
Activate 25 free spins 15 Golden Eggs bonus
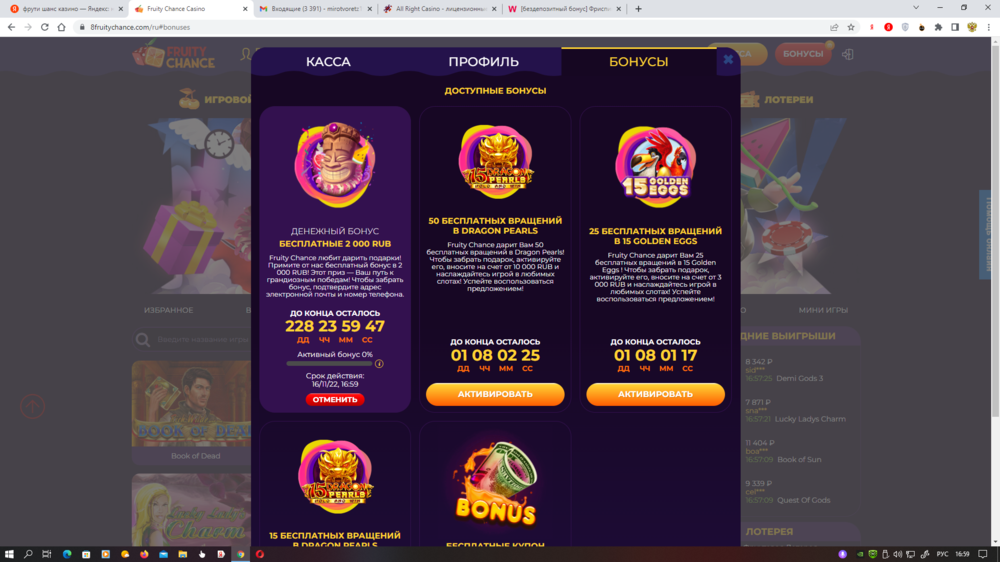click(655, 394)
